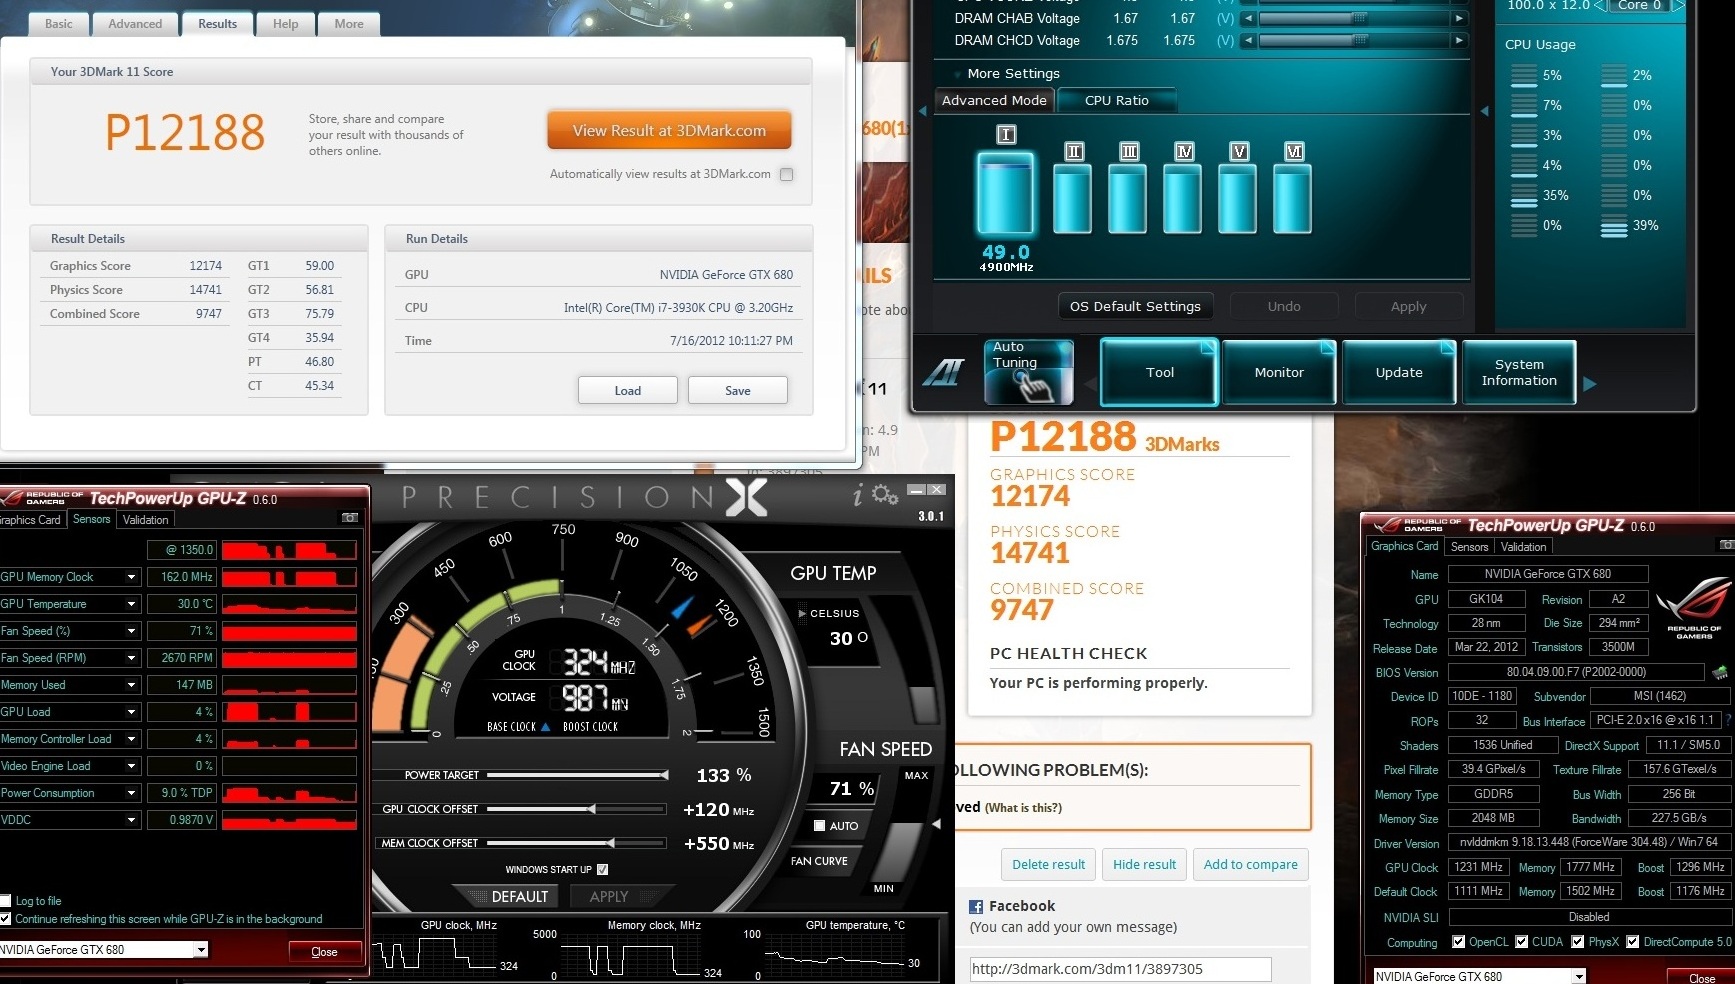Viewport: 1735px width, 984px height.
Task: Toggle CUDA checkbox in GPU-Z
Action: pos(1522,942)
